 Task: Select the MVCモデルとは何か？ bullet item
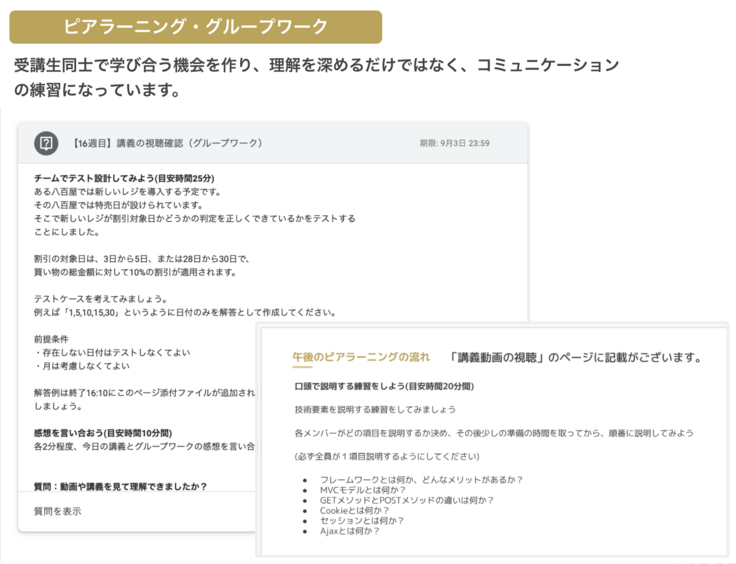click(367, 491)
